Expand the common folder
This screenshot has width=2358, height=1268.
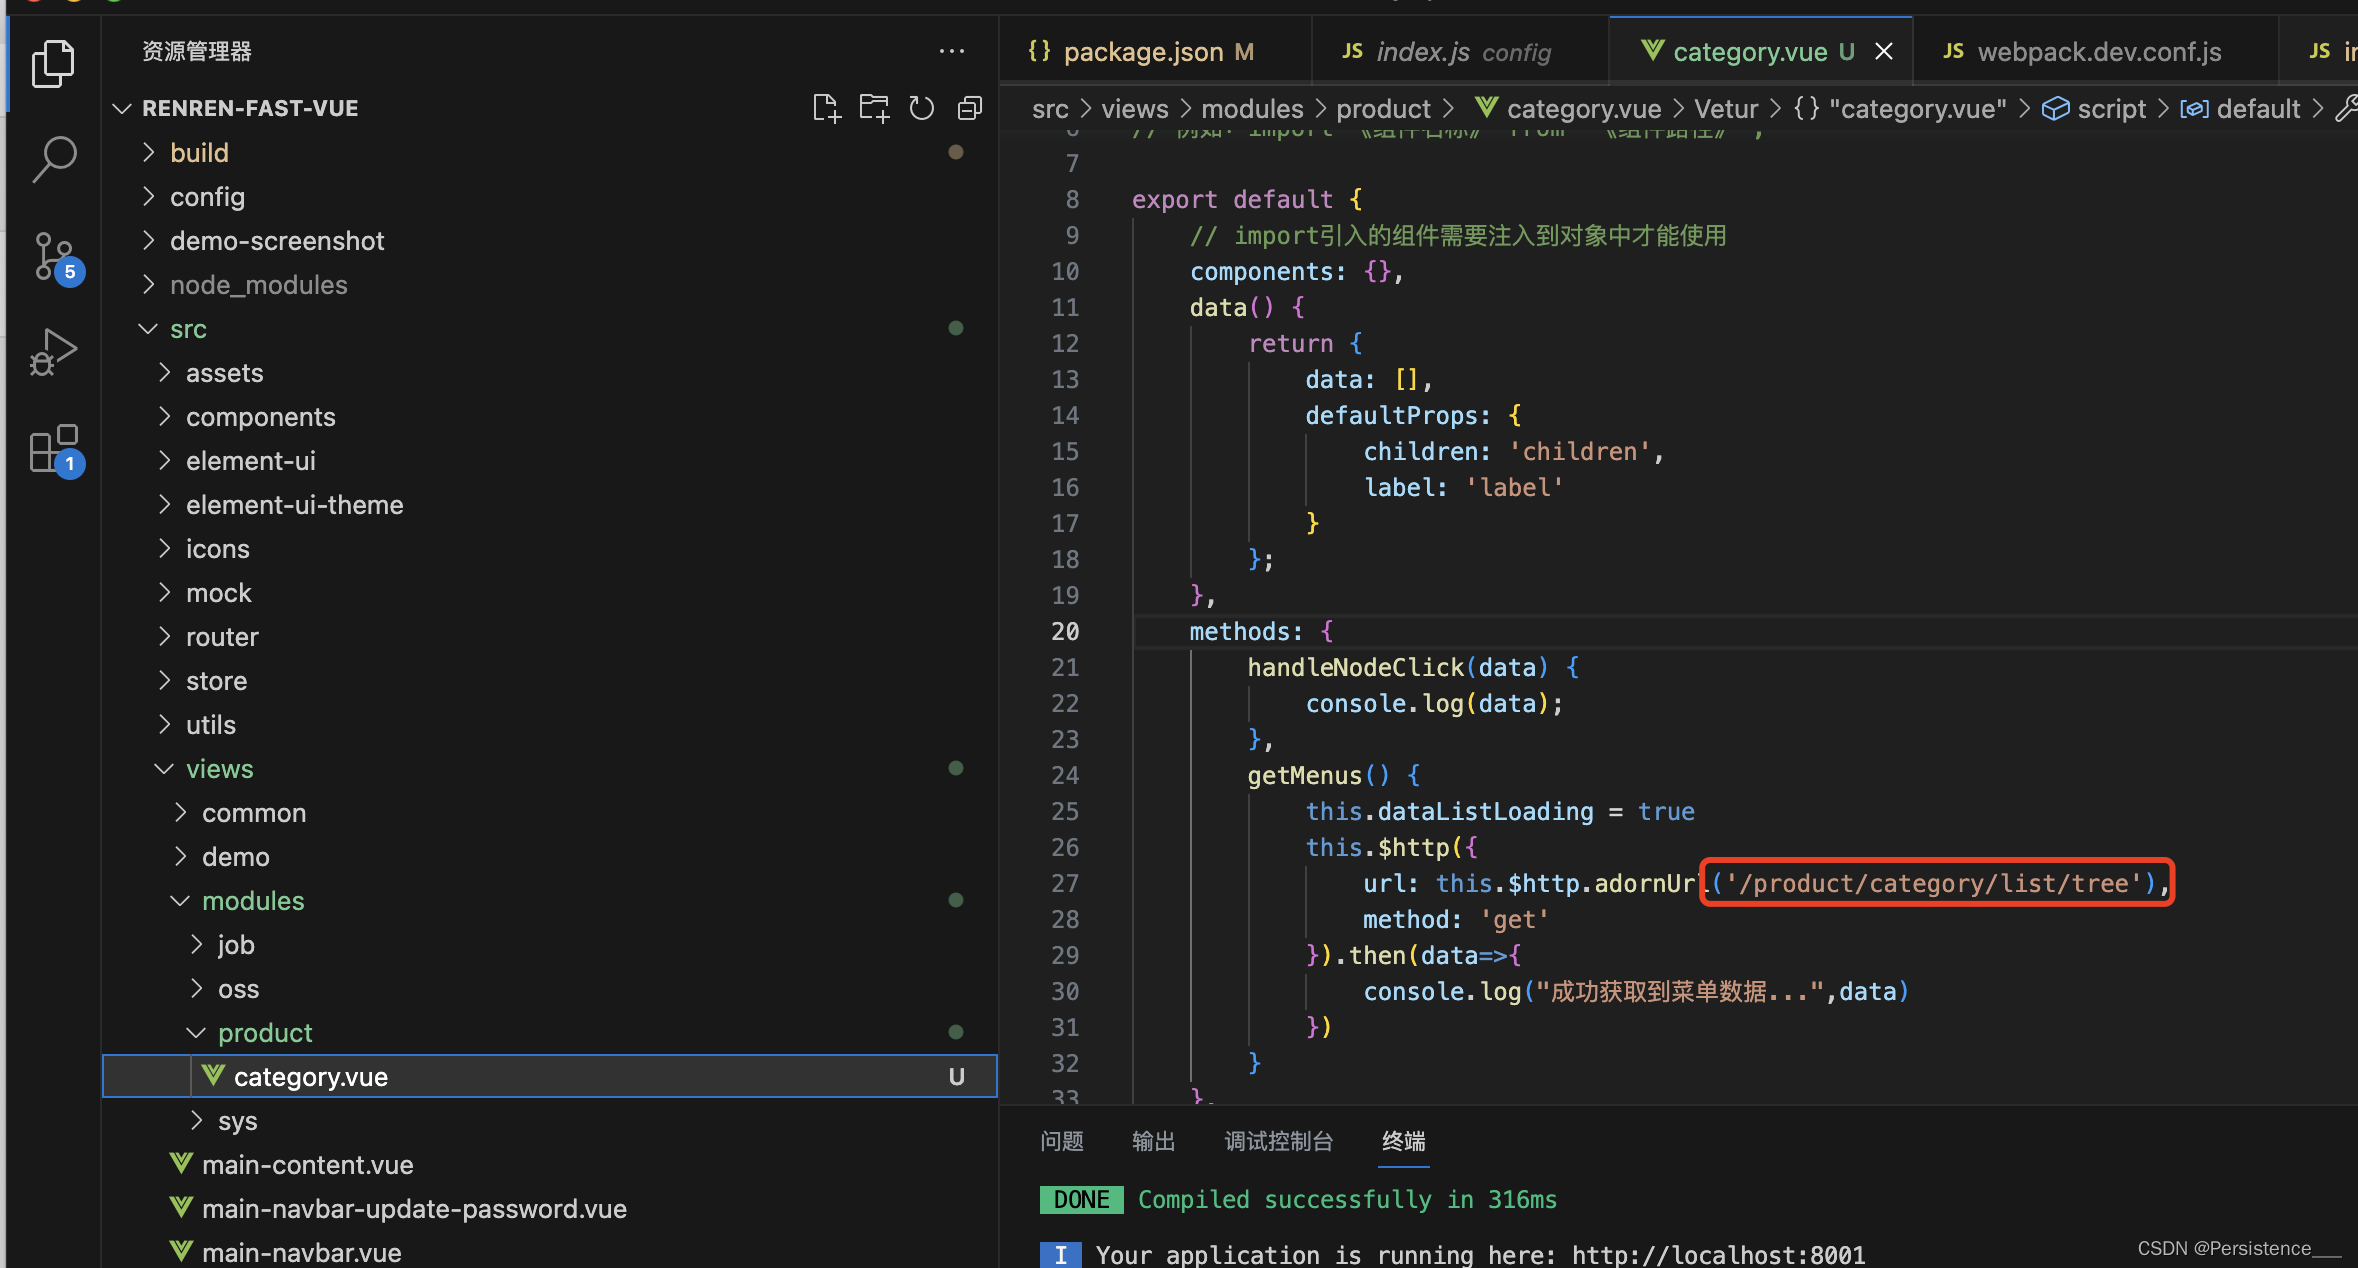click(x=549, y=812)
